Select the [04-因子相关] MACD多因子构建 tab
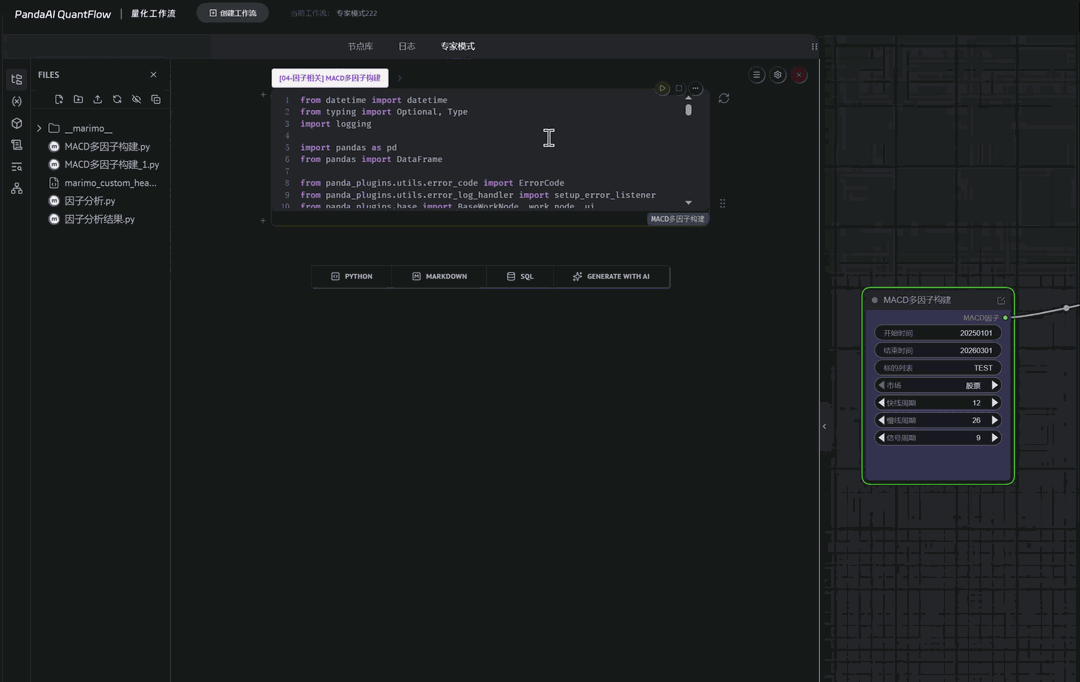Screen dimensions: 1080x682 (x=330, y=78)
